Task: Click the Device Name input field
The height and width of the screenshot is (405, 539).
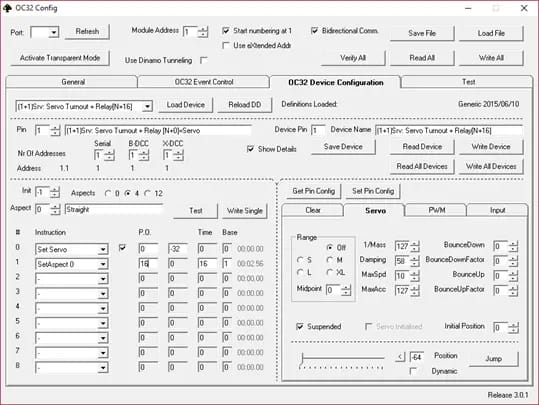Action: [449, 131]
